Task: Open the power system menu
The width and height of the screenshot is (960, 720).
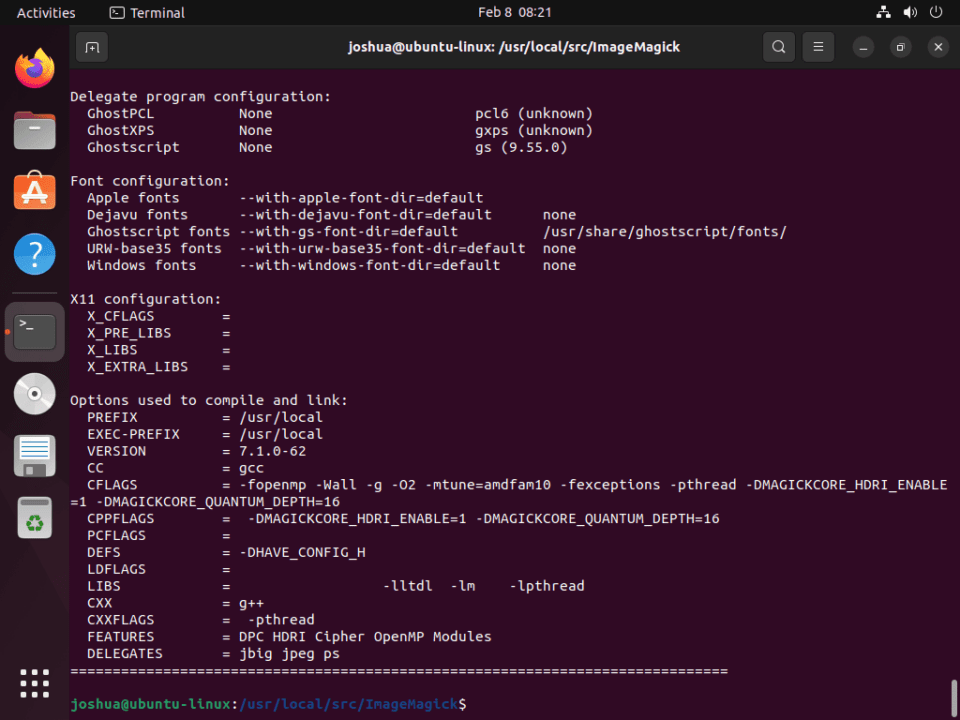Action: (936, 12)
